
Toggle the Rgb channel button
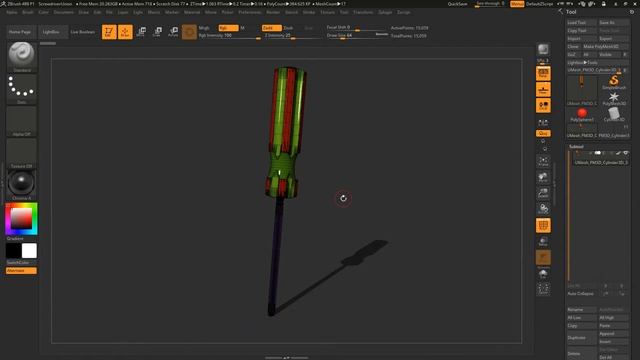228,28
